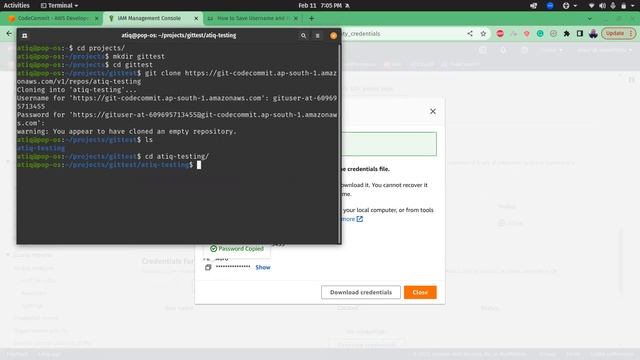The height and width of the screenshot is (360, 640).
Task: Open the Activities overview
Action: coord(16,5)
